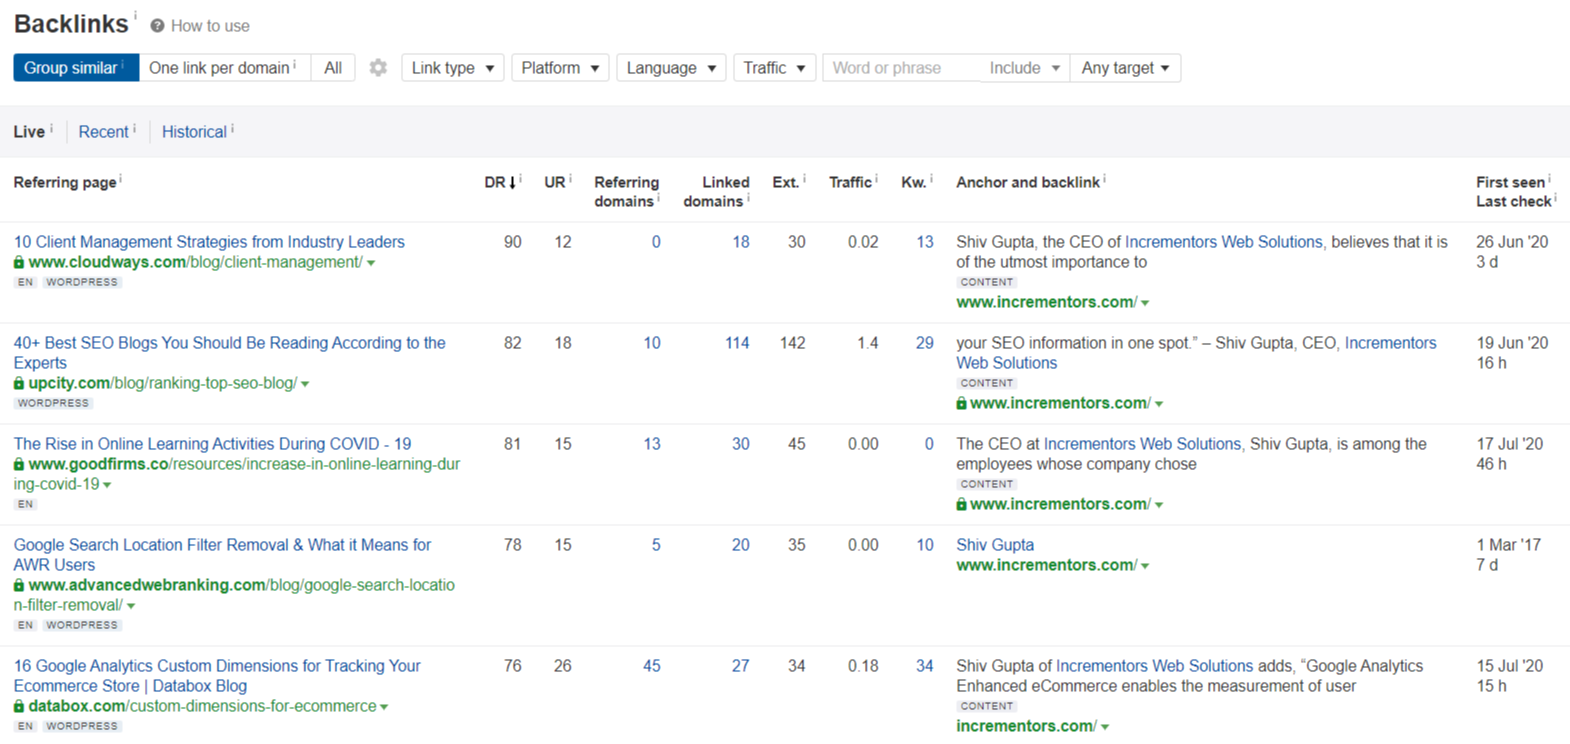
Task: Expand the goodfirms.co URL dropdown arrow
Action: tap(107, 485)
